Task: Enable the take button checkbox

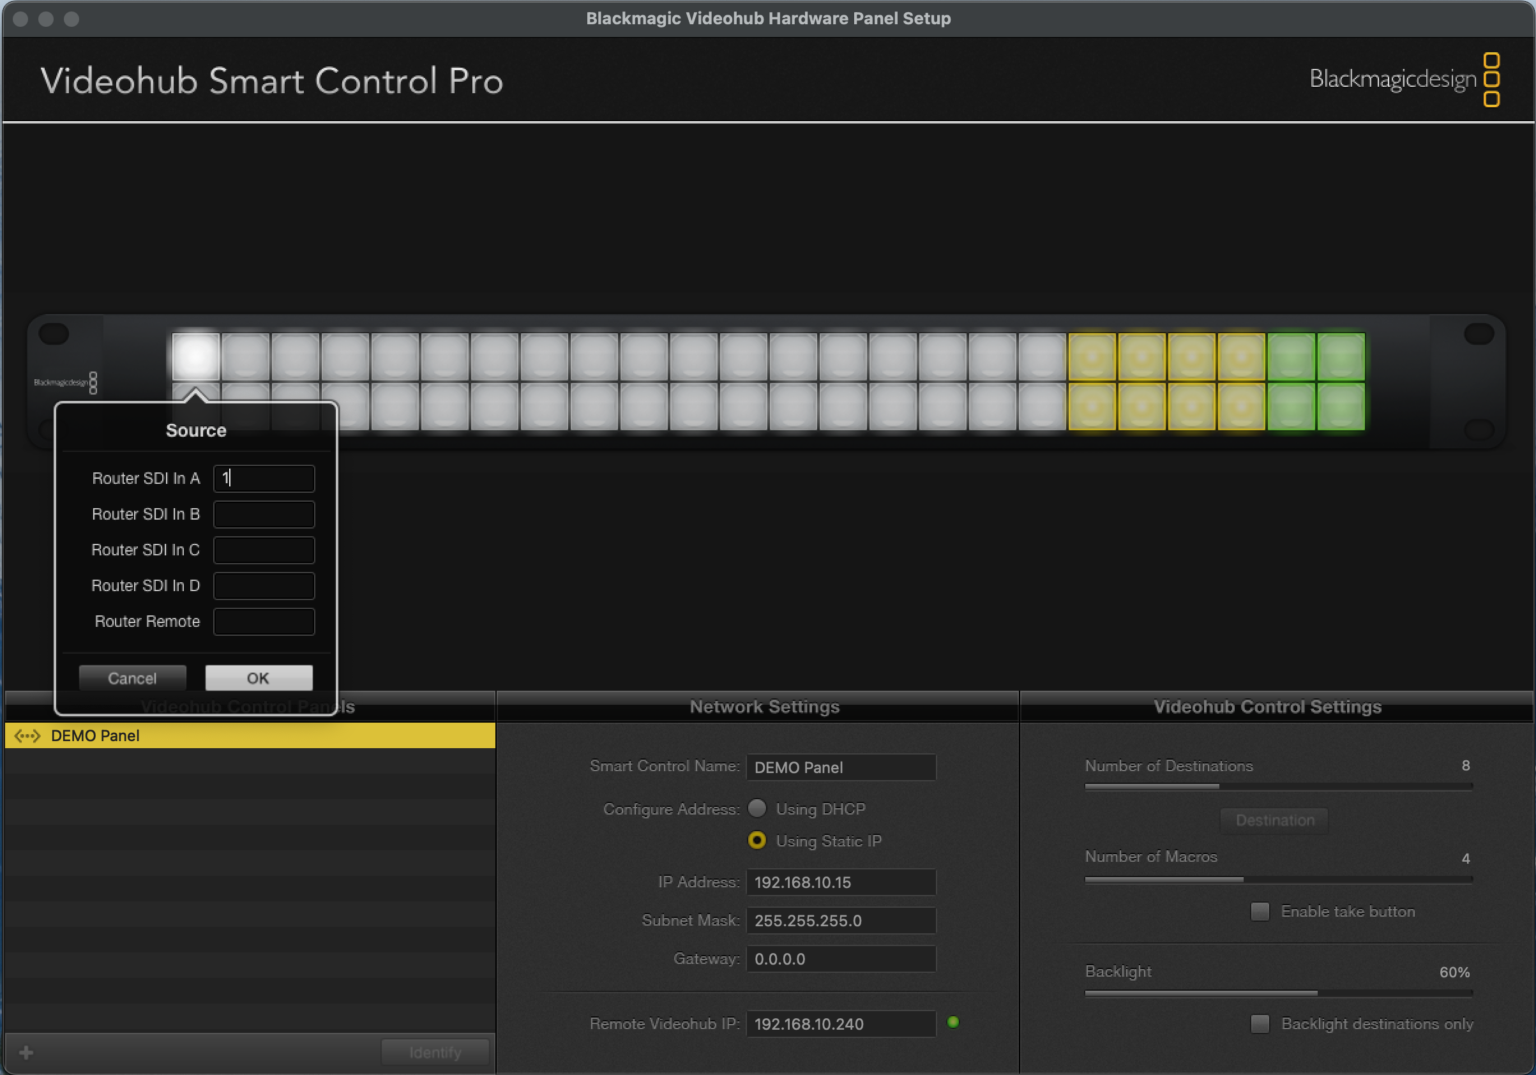Action: pyautogui.click(x=1260, y=911)
